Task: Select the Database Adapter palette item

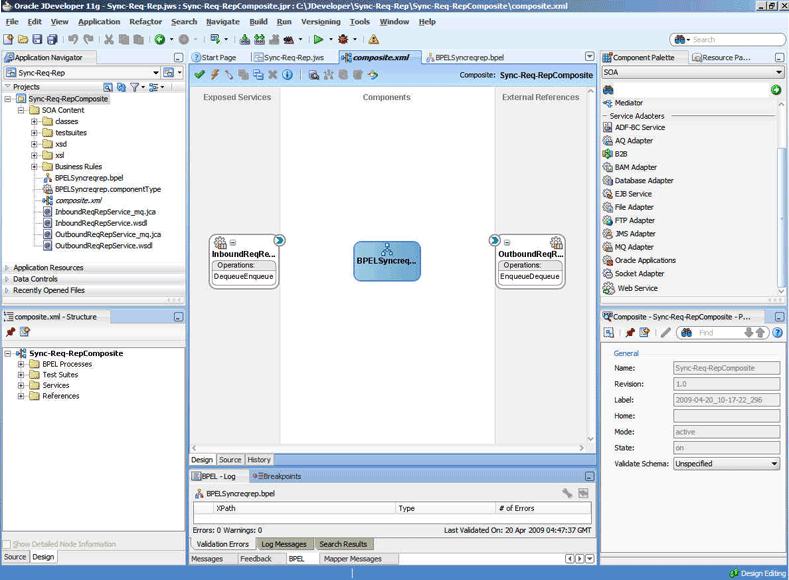Action: pos(643,181)
